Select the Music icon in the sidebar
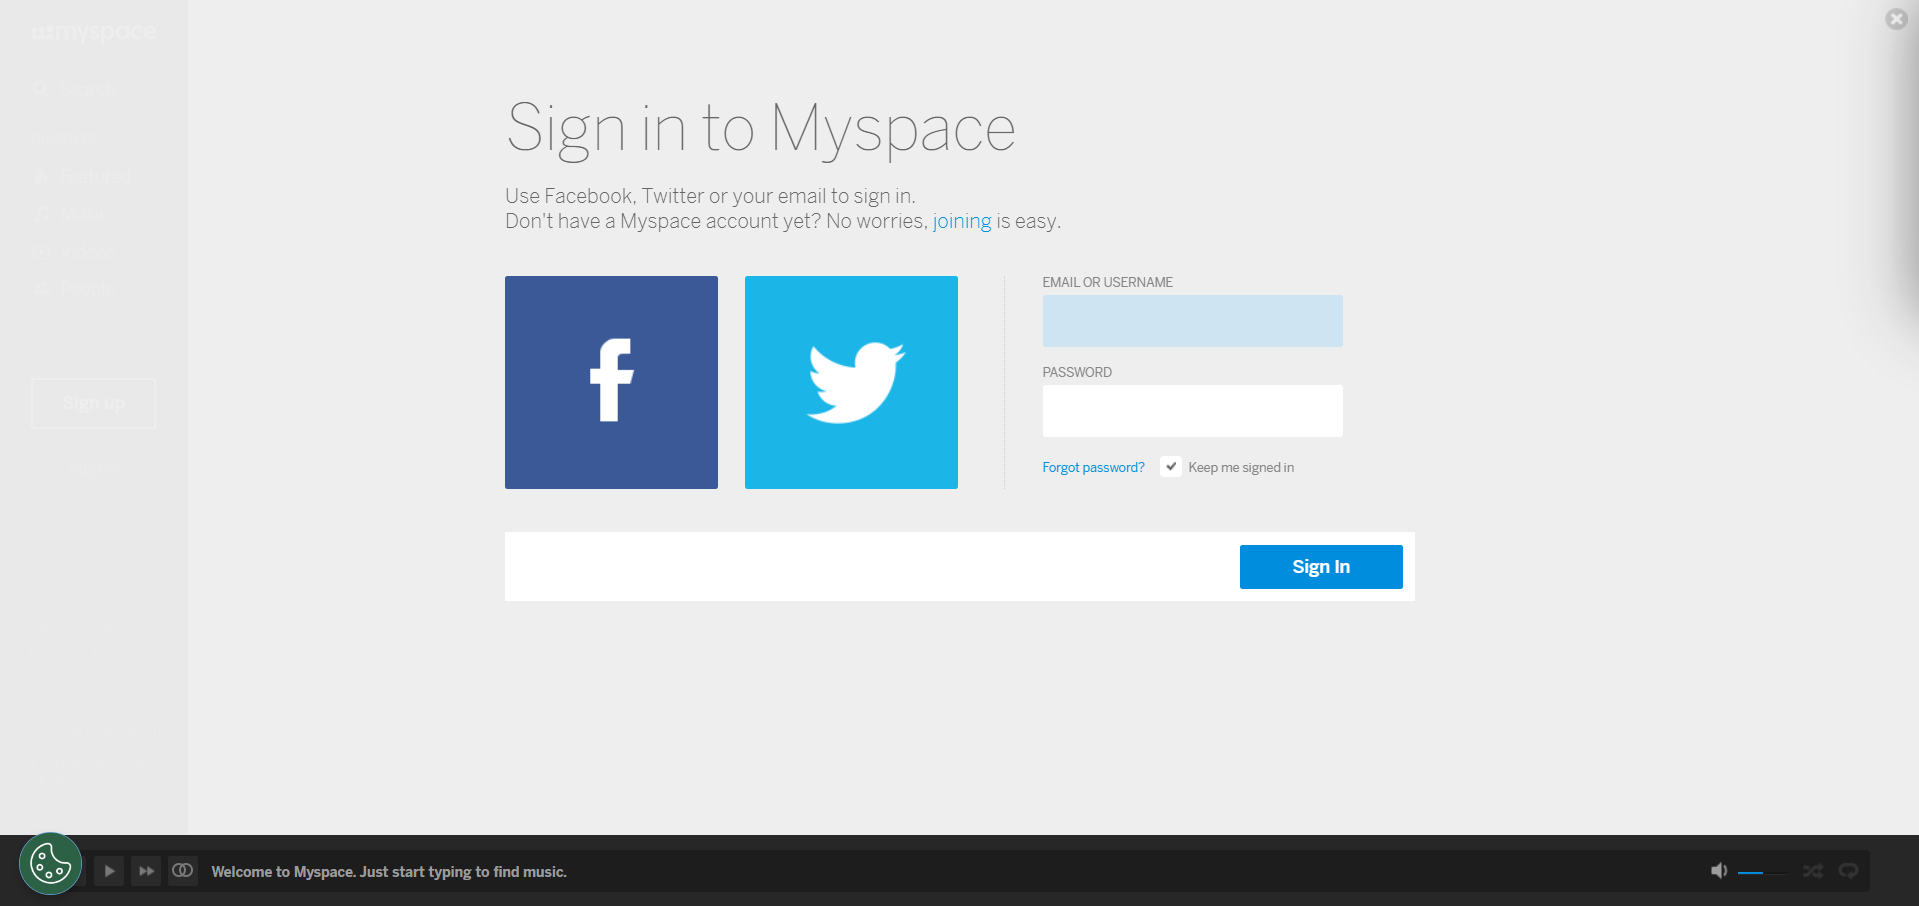Screen dimensions: 1919x906 click(42, 214)
